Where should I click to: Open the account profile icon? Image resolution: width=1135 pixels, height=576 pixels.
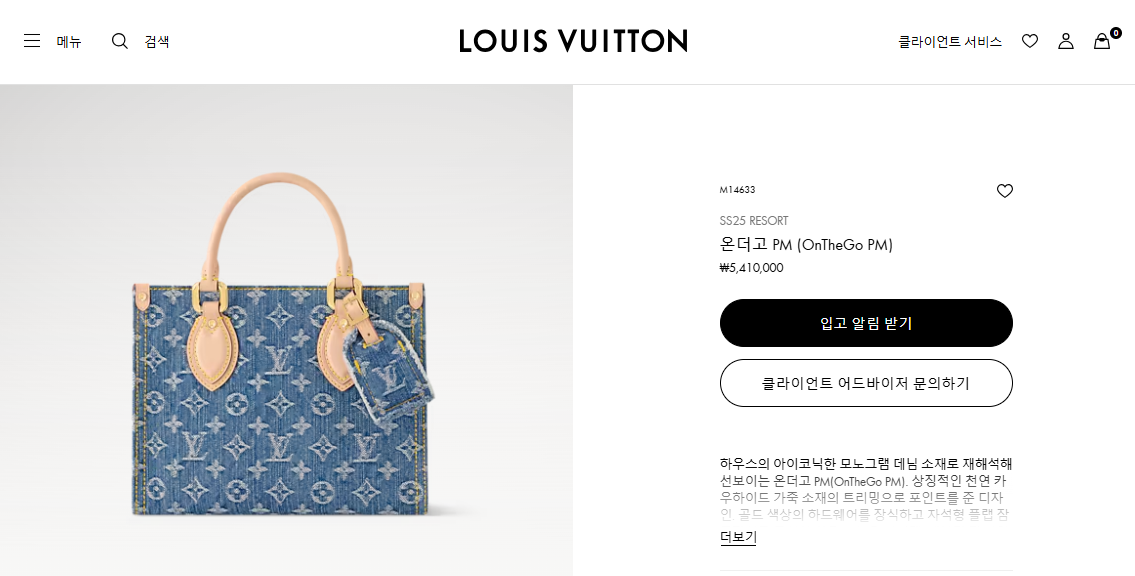click(x=1066, y=41)
